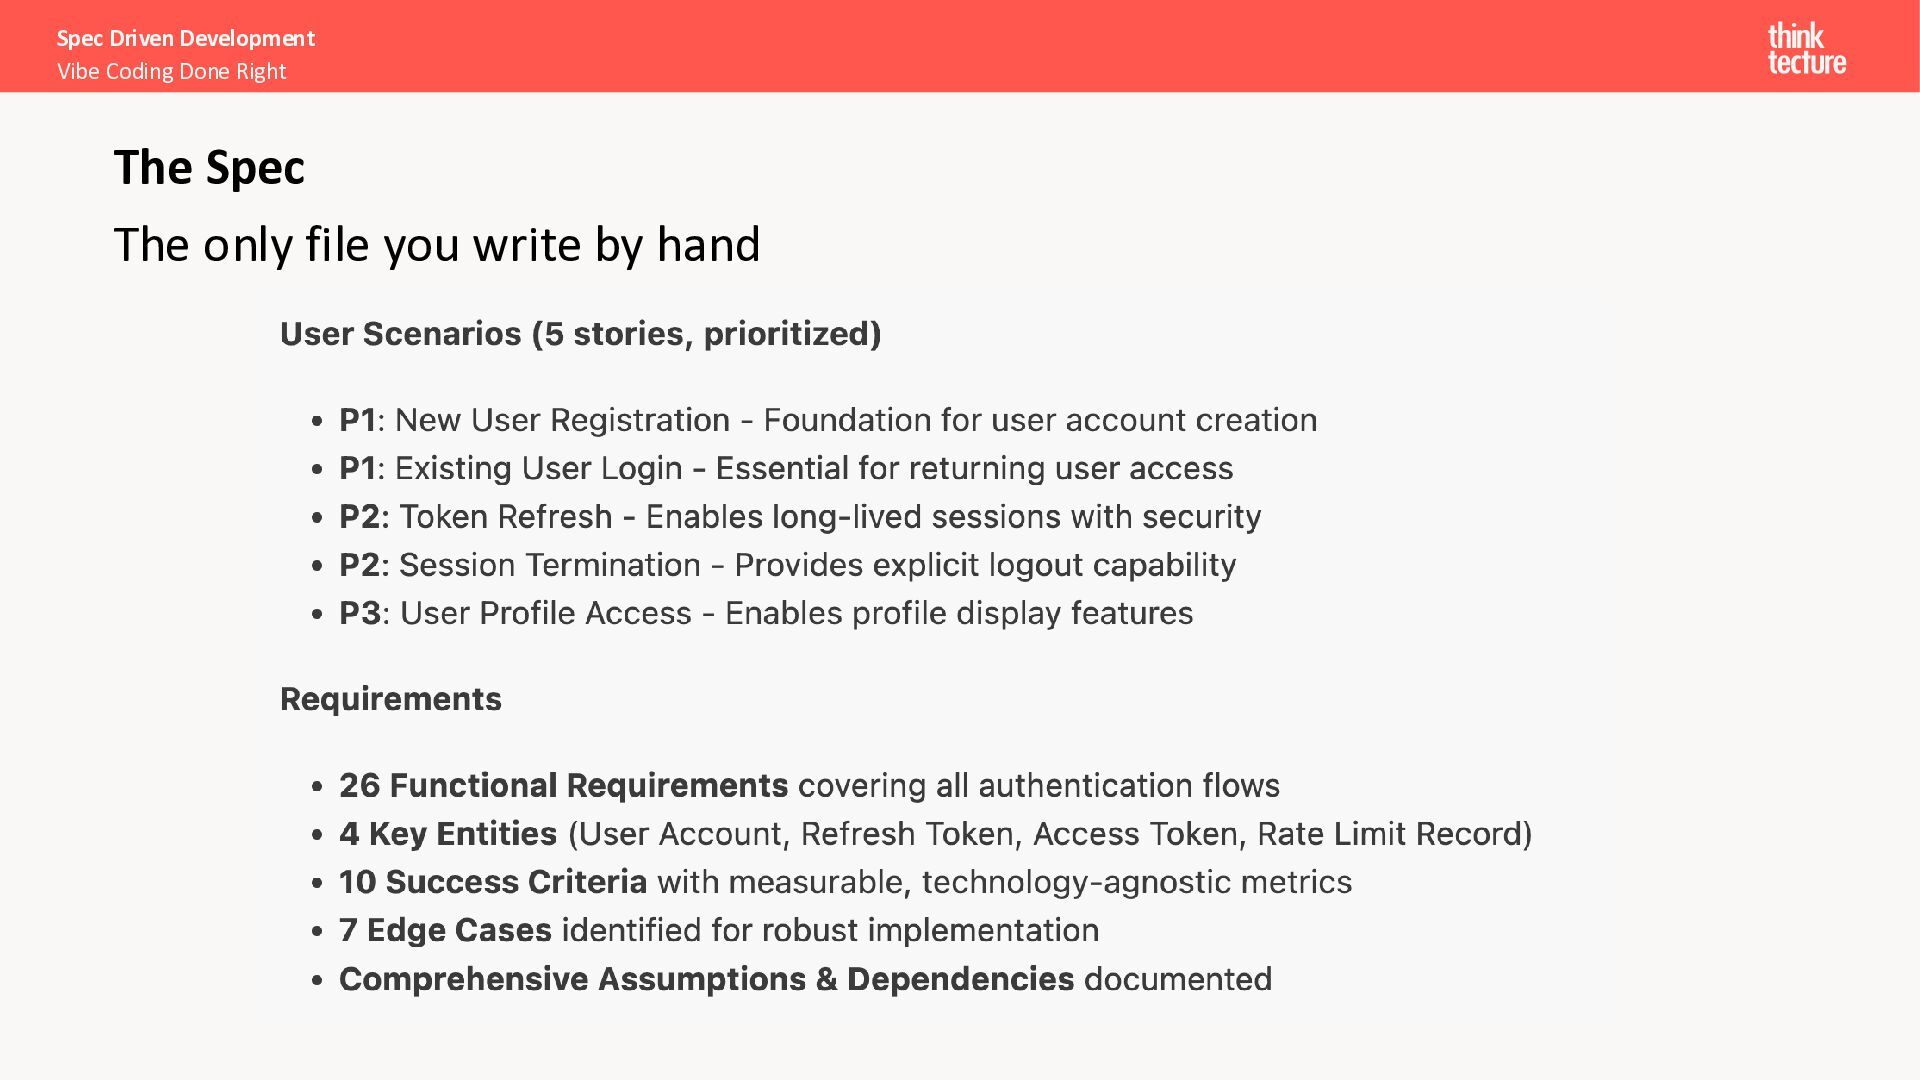This screenshot has height=1080, width=1920.
Task: Select the New User Registration bullet
Action: click(827, 420)
